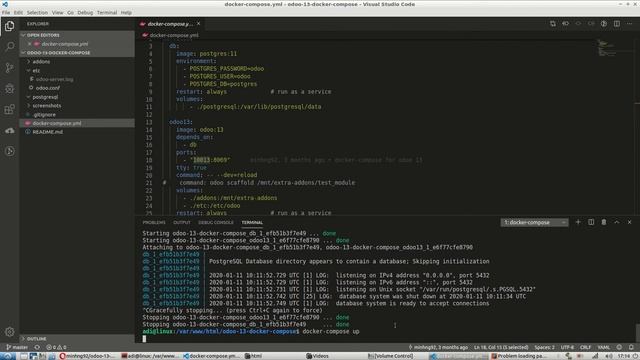Open the Git graph icon in activity bar
The height and width of the screenshot is (360, 640).
pyautogui.click(x=9, y=151)
